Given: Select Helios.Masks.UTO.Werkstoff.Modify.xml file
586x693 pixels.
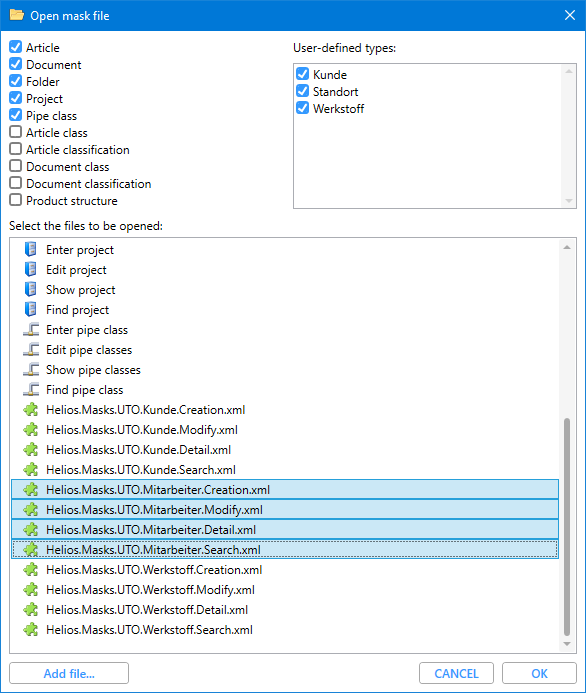Looking at the screenshot, I should [285, 590].
